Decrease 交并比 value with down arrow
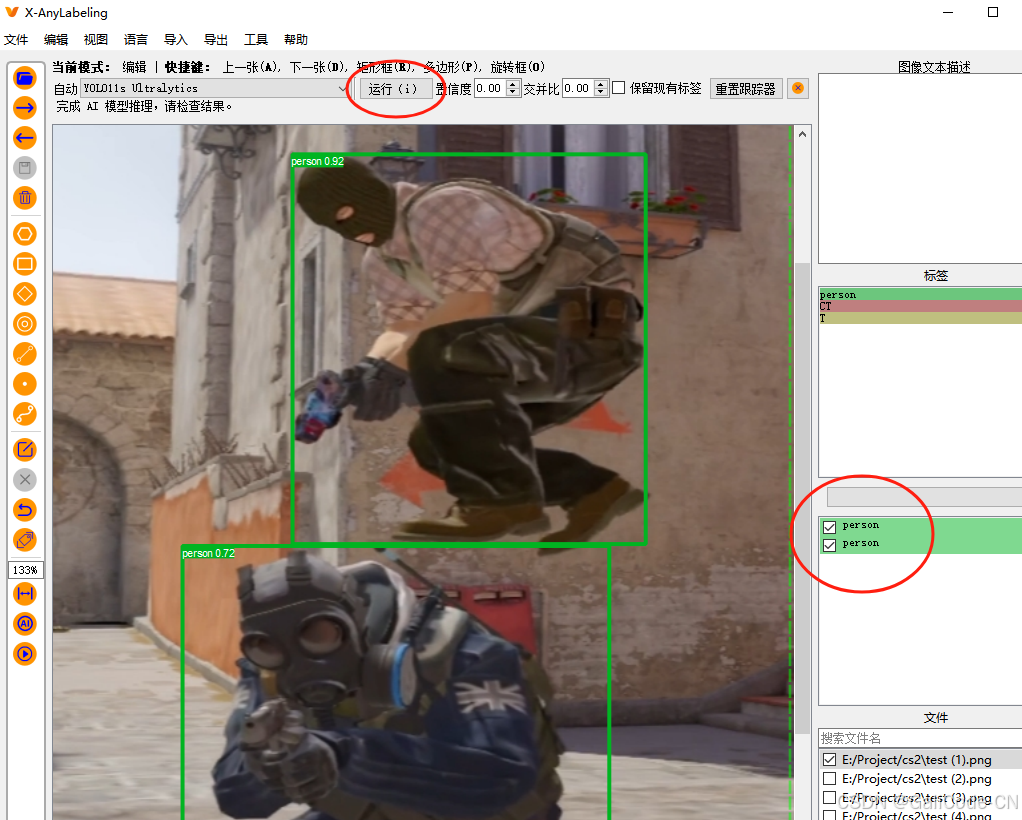This screenshot has height=820, width=1022. [x=602, y=93]
